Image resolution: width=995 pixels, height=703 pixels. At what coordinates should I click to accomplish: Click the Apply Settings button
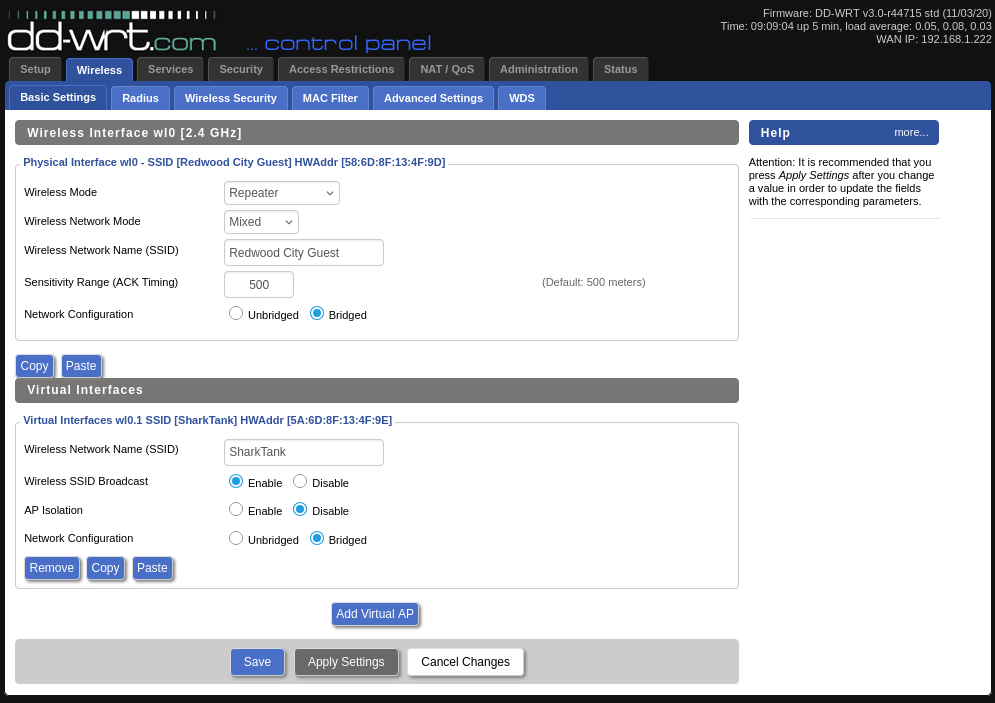(346, 662)
